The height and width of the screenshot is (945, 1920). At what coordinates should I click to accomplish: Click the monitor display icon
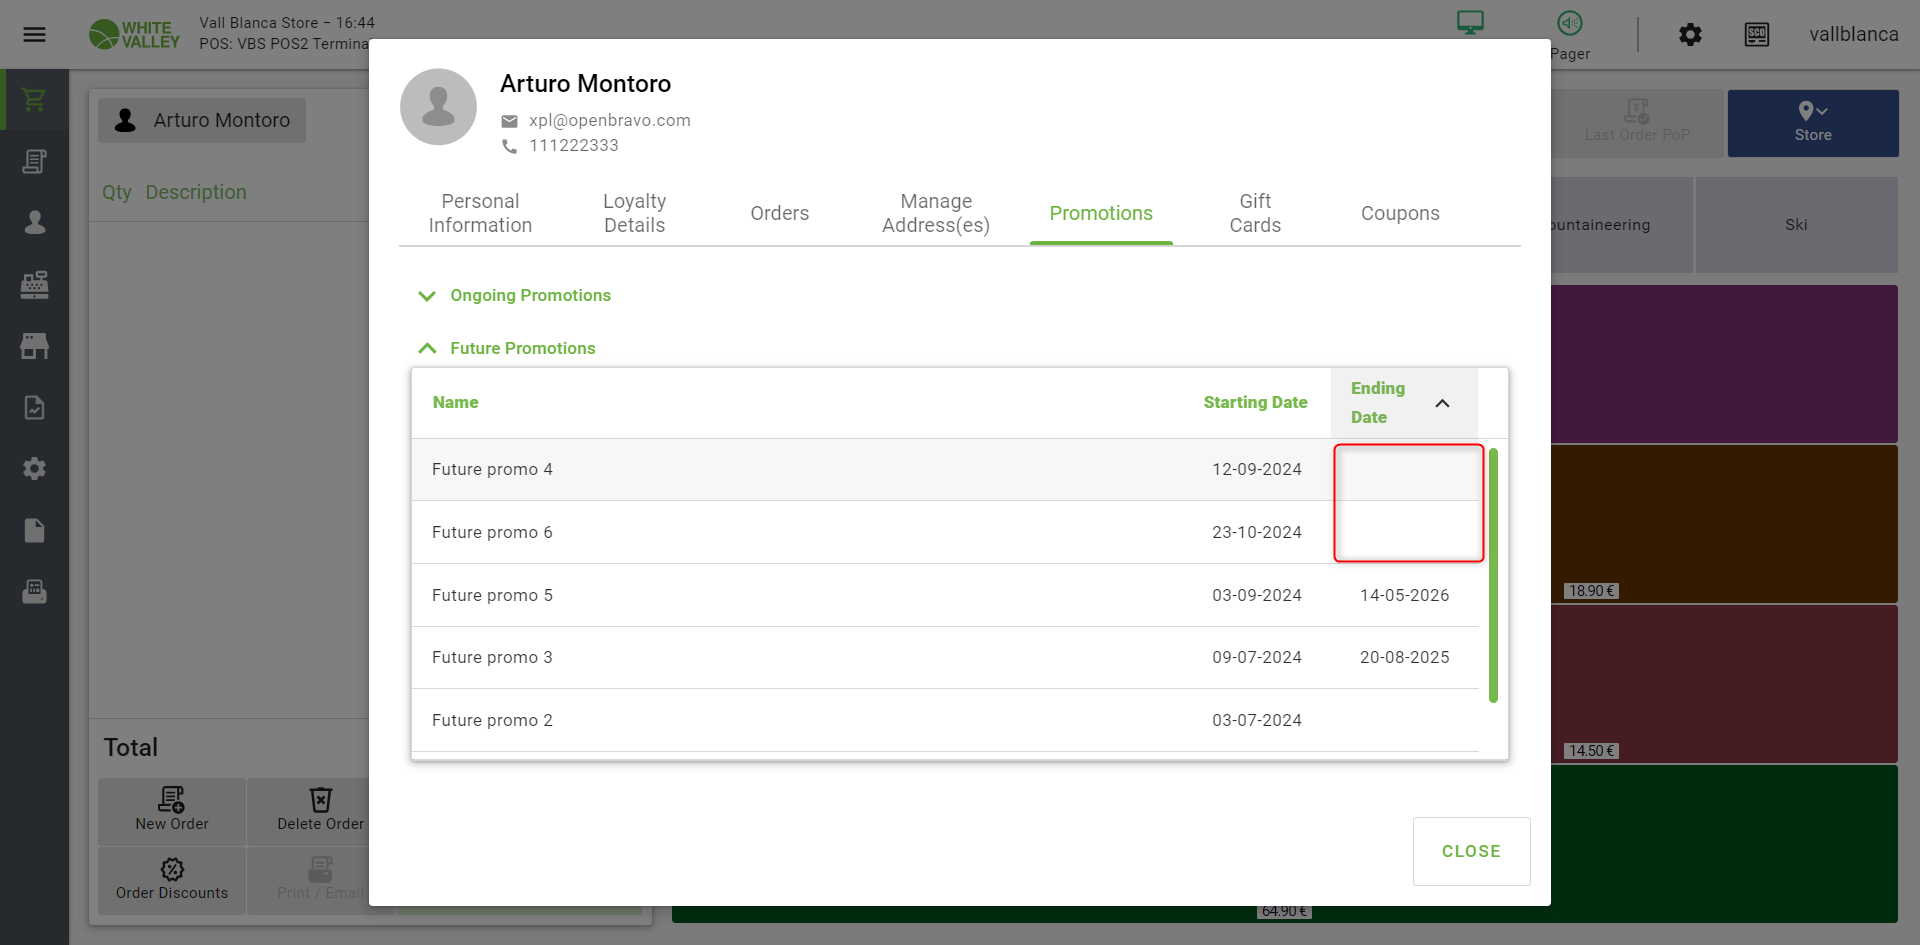1470,23
